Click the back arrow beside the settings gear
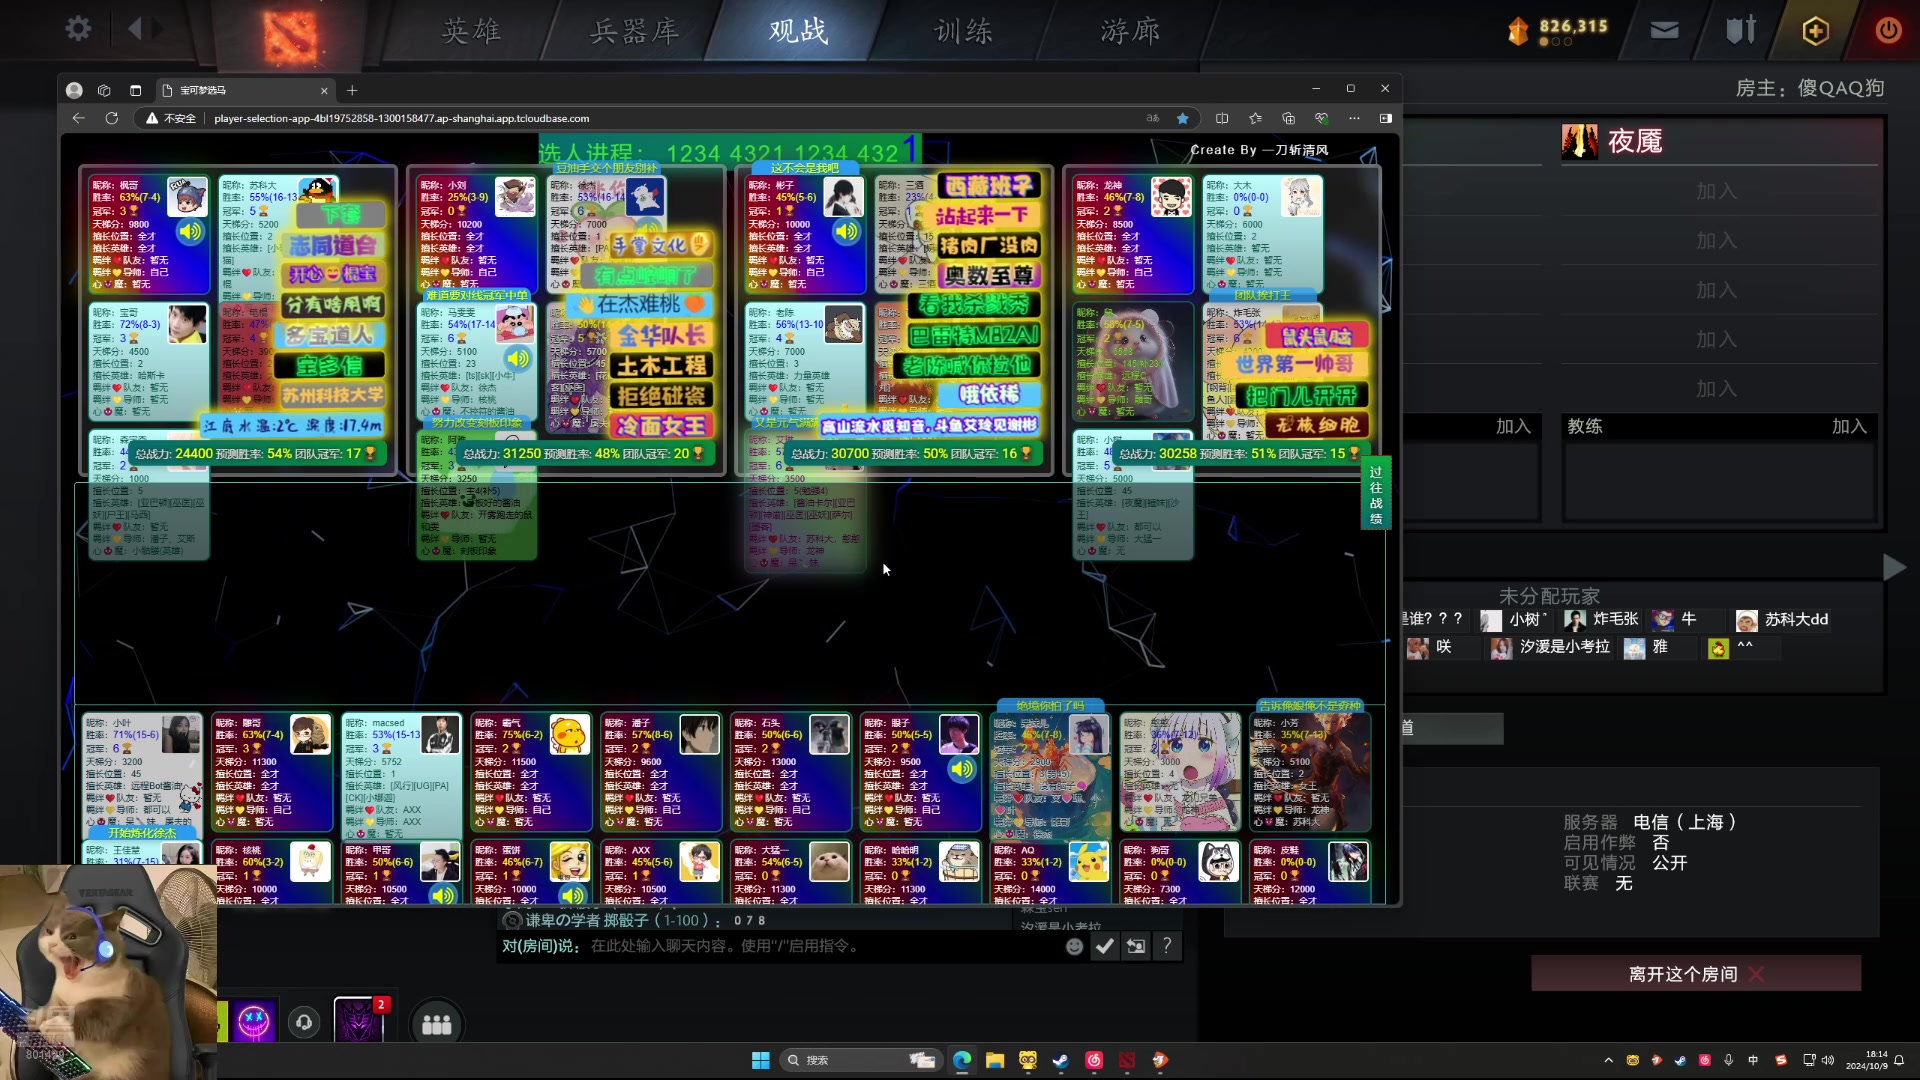The height and width of the screenshot is (1080, 1920). click(x=135, y=29)
